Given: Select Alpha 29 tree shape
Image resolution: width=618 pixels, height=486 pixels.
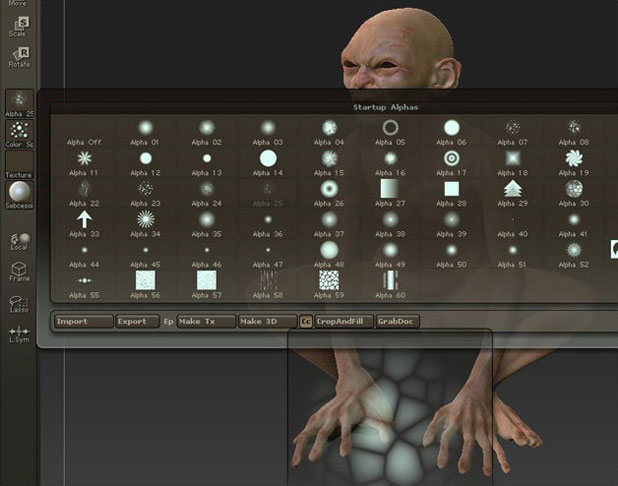Looking at the screenshot, I should pyautogui.click(x=512, y=194).
